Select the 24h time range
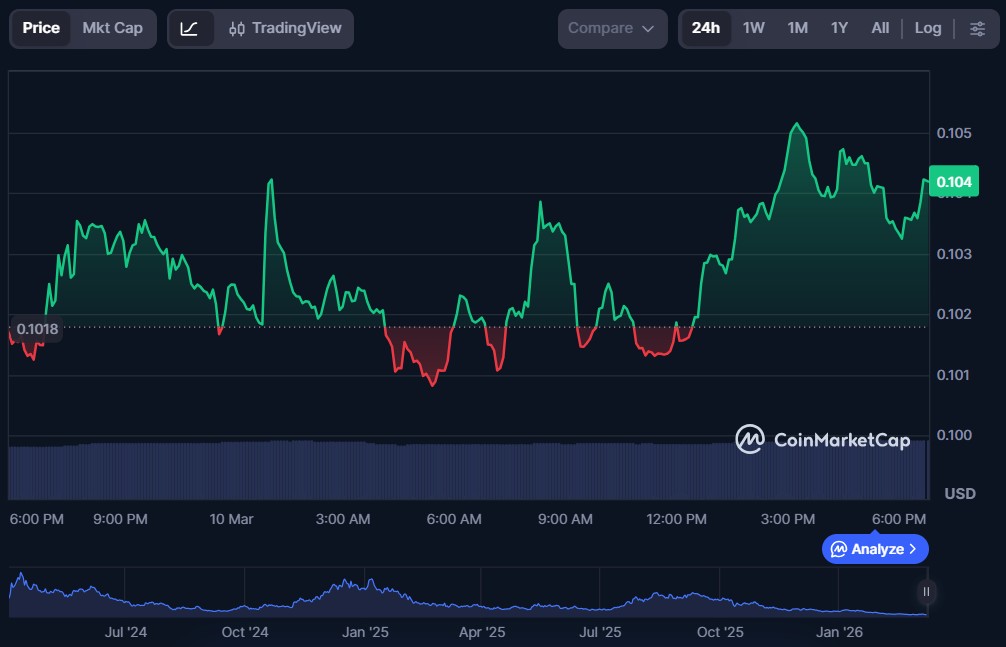 (705, 28)
